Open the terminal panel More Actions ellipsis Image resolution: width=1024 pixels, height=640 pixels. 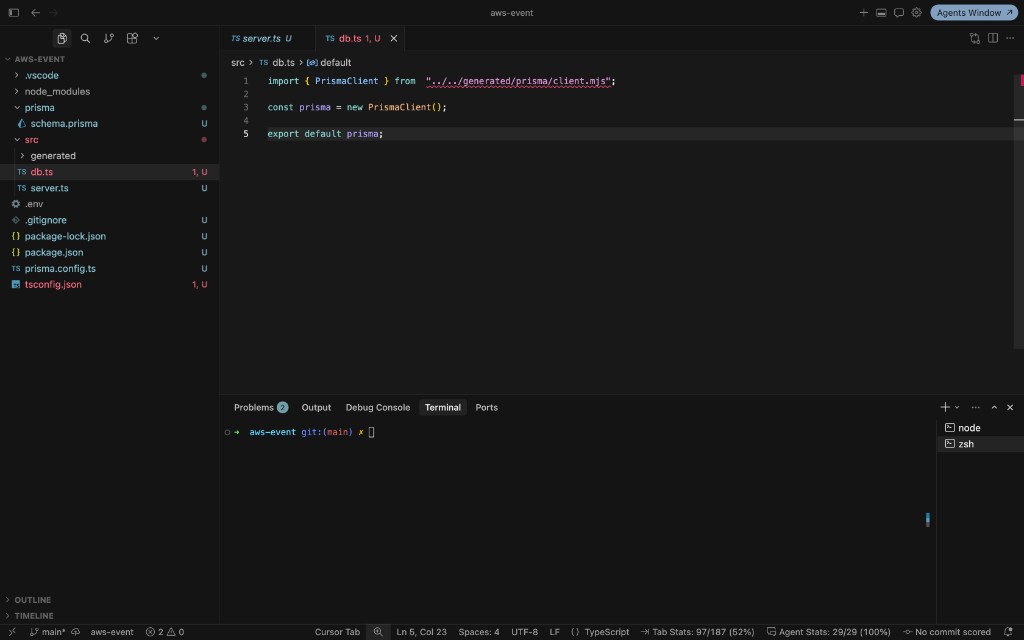pos(975,407)
